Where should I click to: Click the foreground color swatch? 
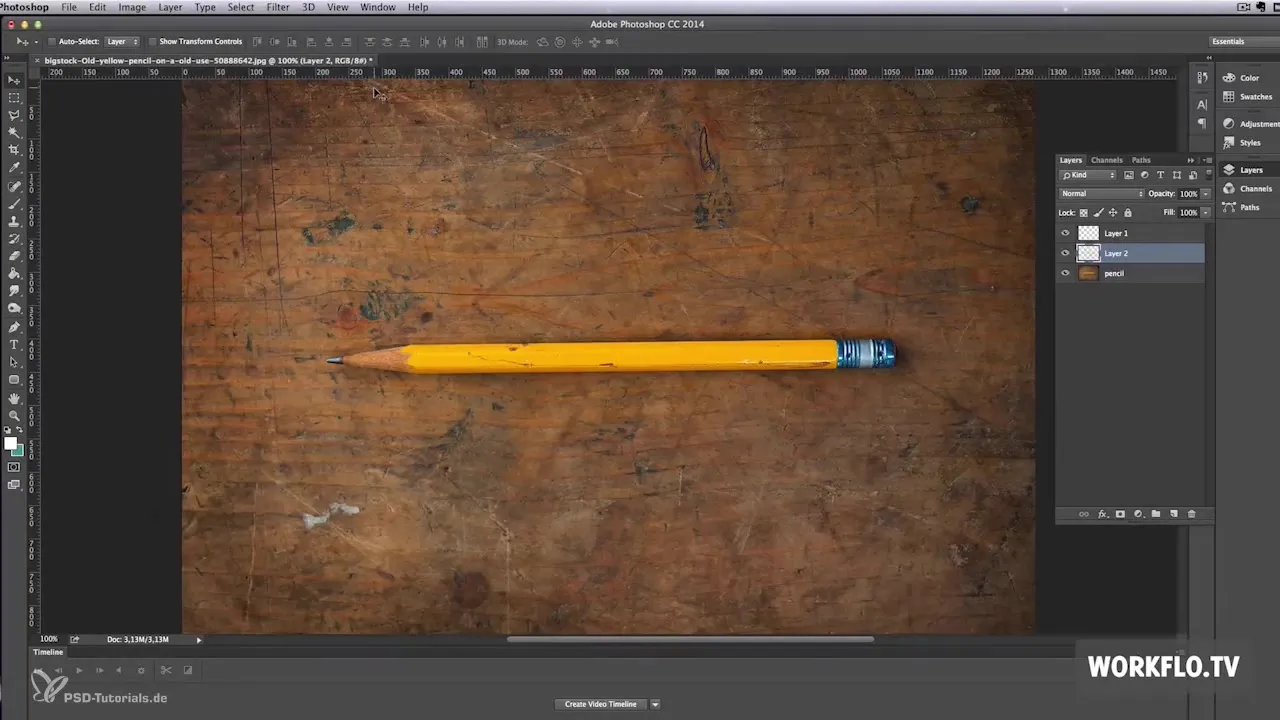coord(10,444)
